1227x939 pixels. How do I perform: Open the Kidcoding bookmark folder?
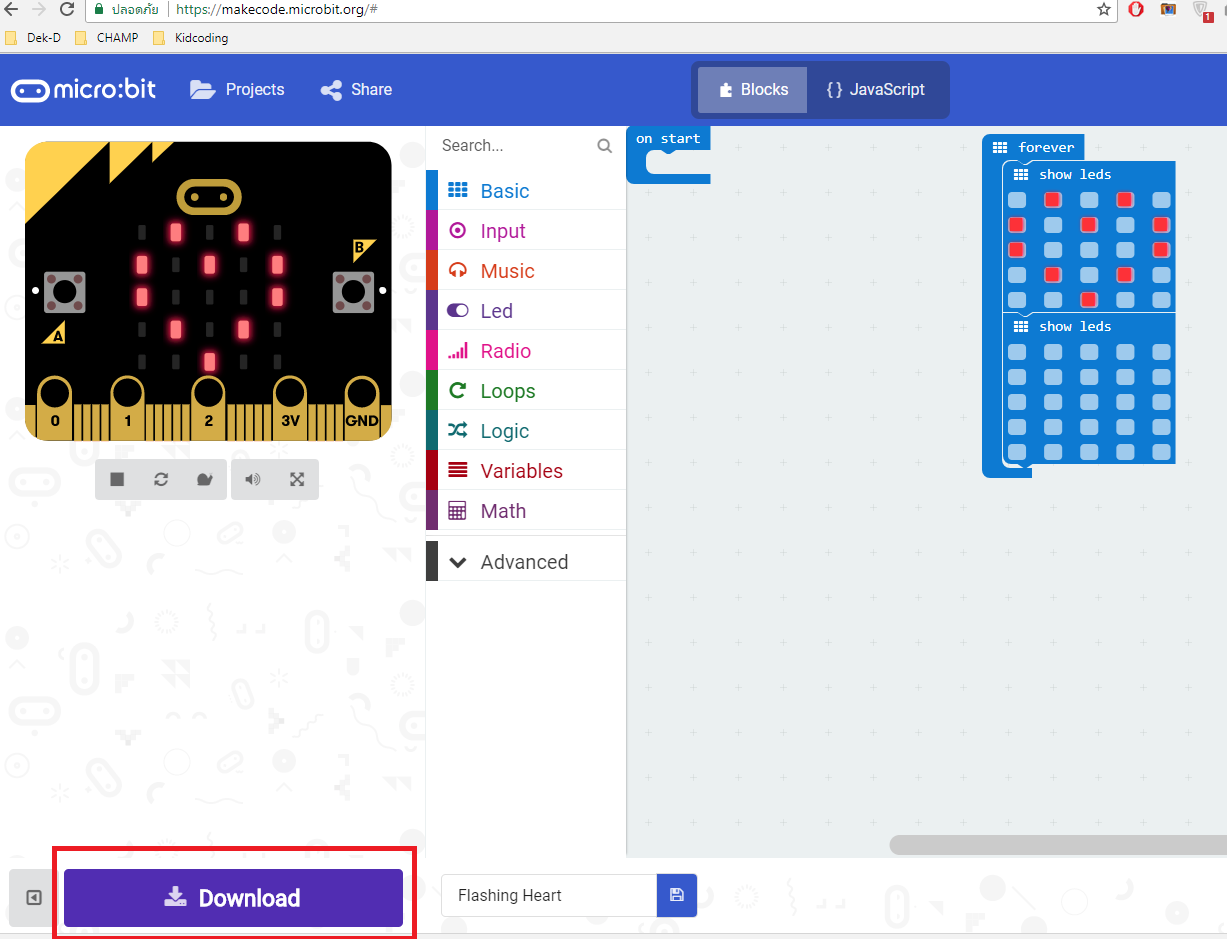(190, 37)
